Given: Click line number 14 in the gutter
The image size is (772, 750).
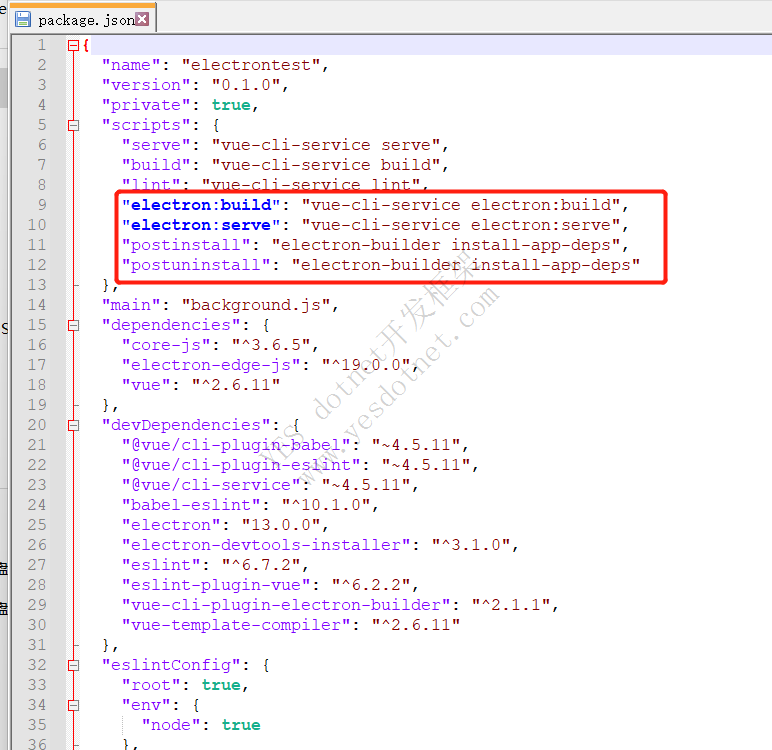Looking at the screenshot, I should point(37,305).
